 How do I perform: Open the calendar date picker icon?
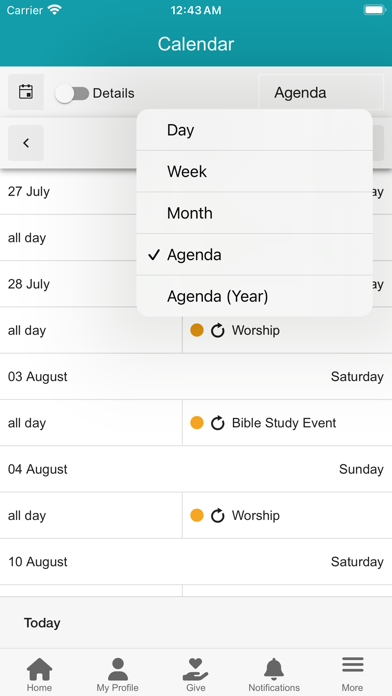pos(26,92)
